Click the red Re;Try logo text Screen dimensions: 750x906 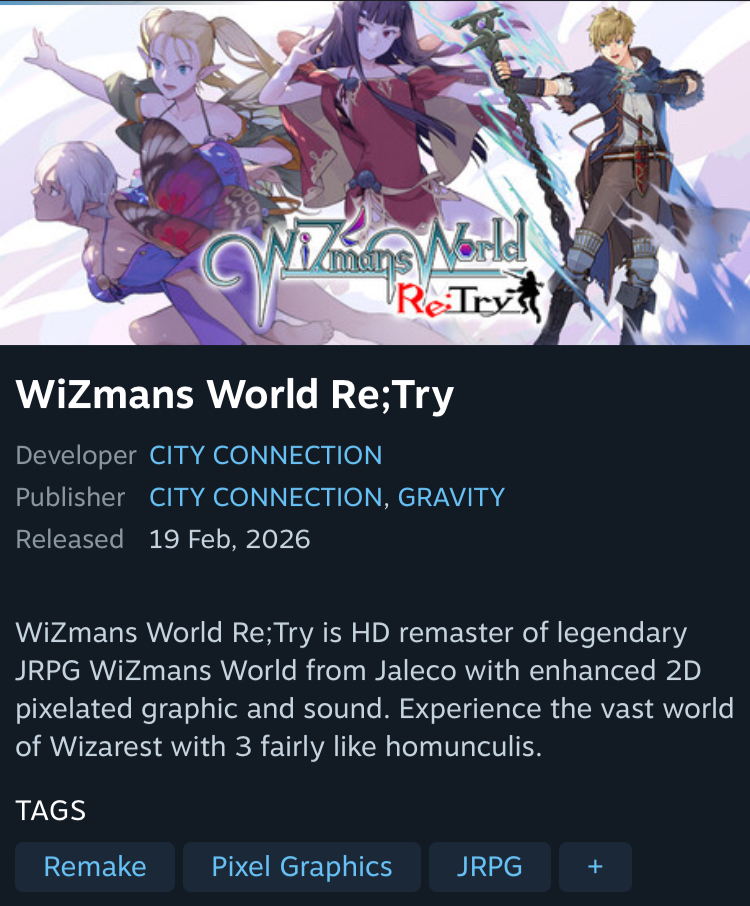point(456,300)
